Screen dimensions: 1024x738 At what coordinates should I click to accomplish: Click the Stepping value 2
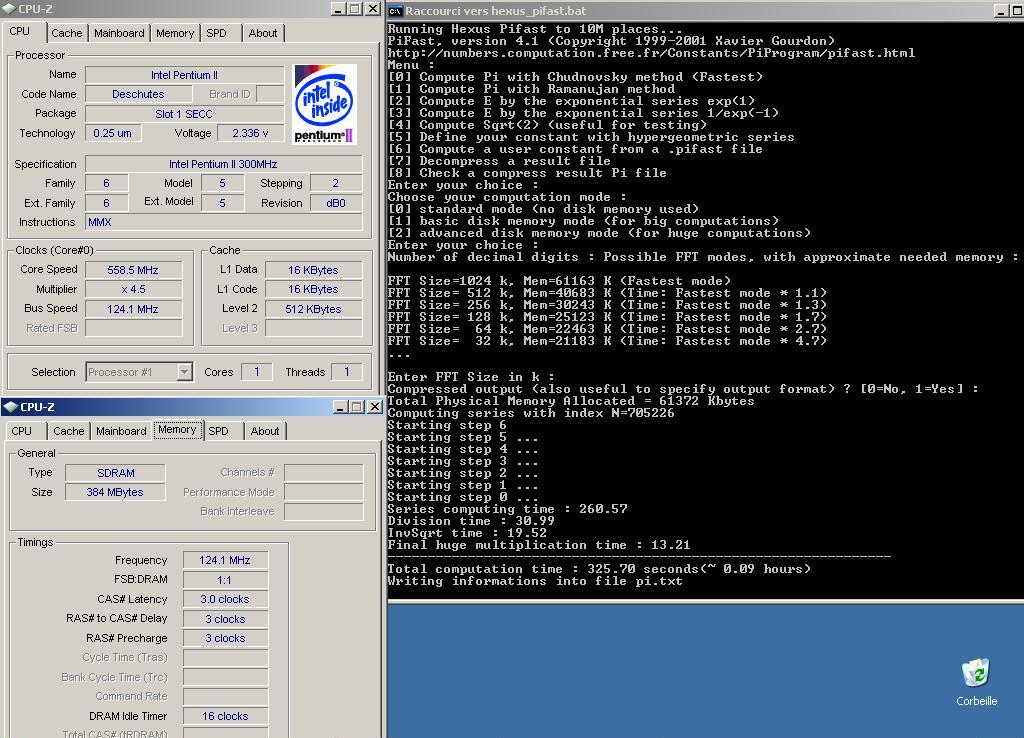tap(336, 184)
